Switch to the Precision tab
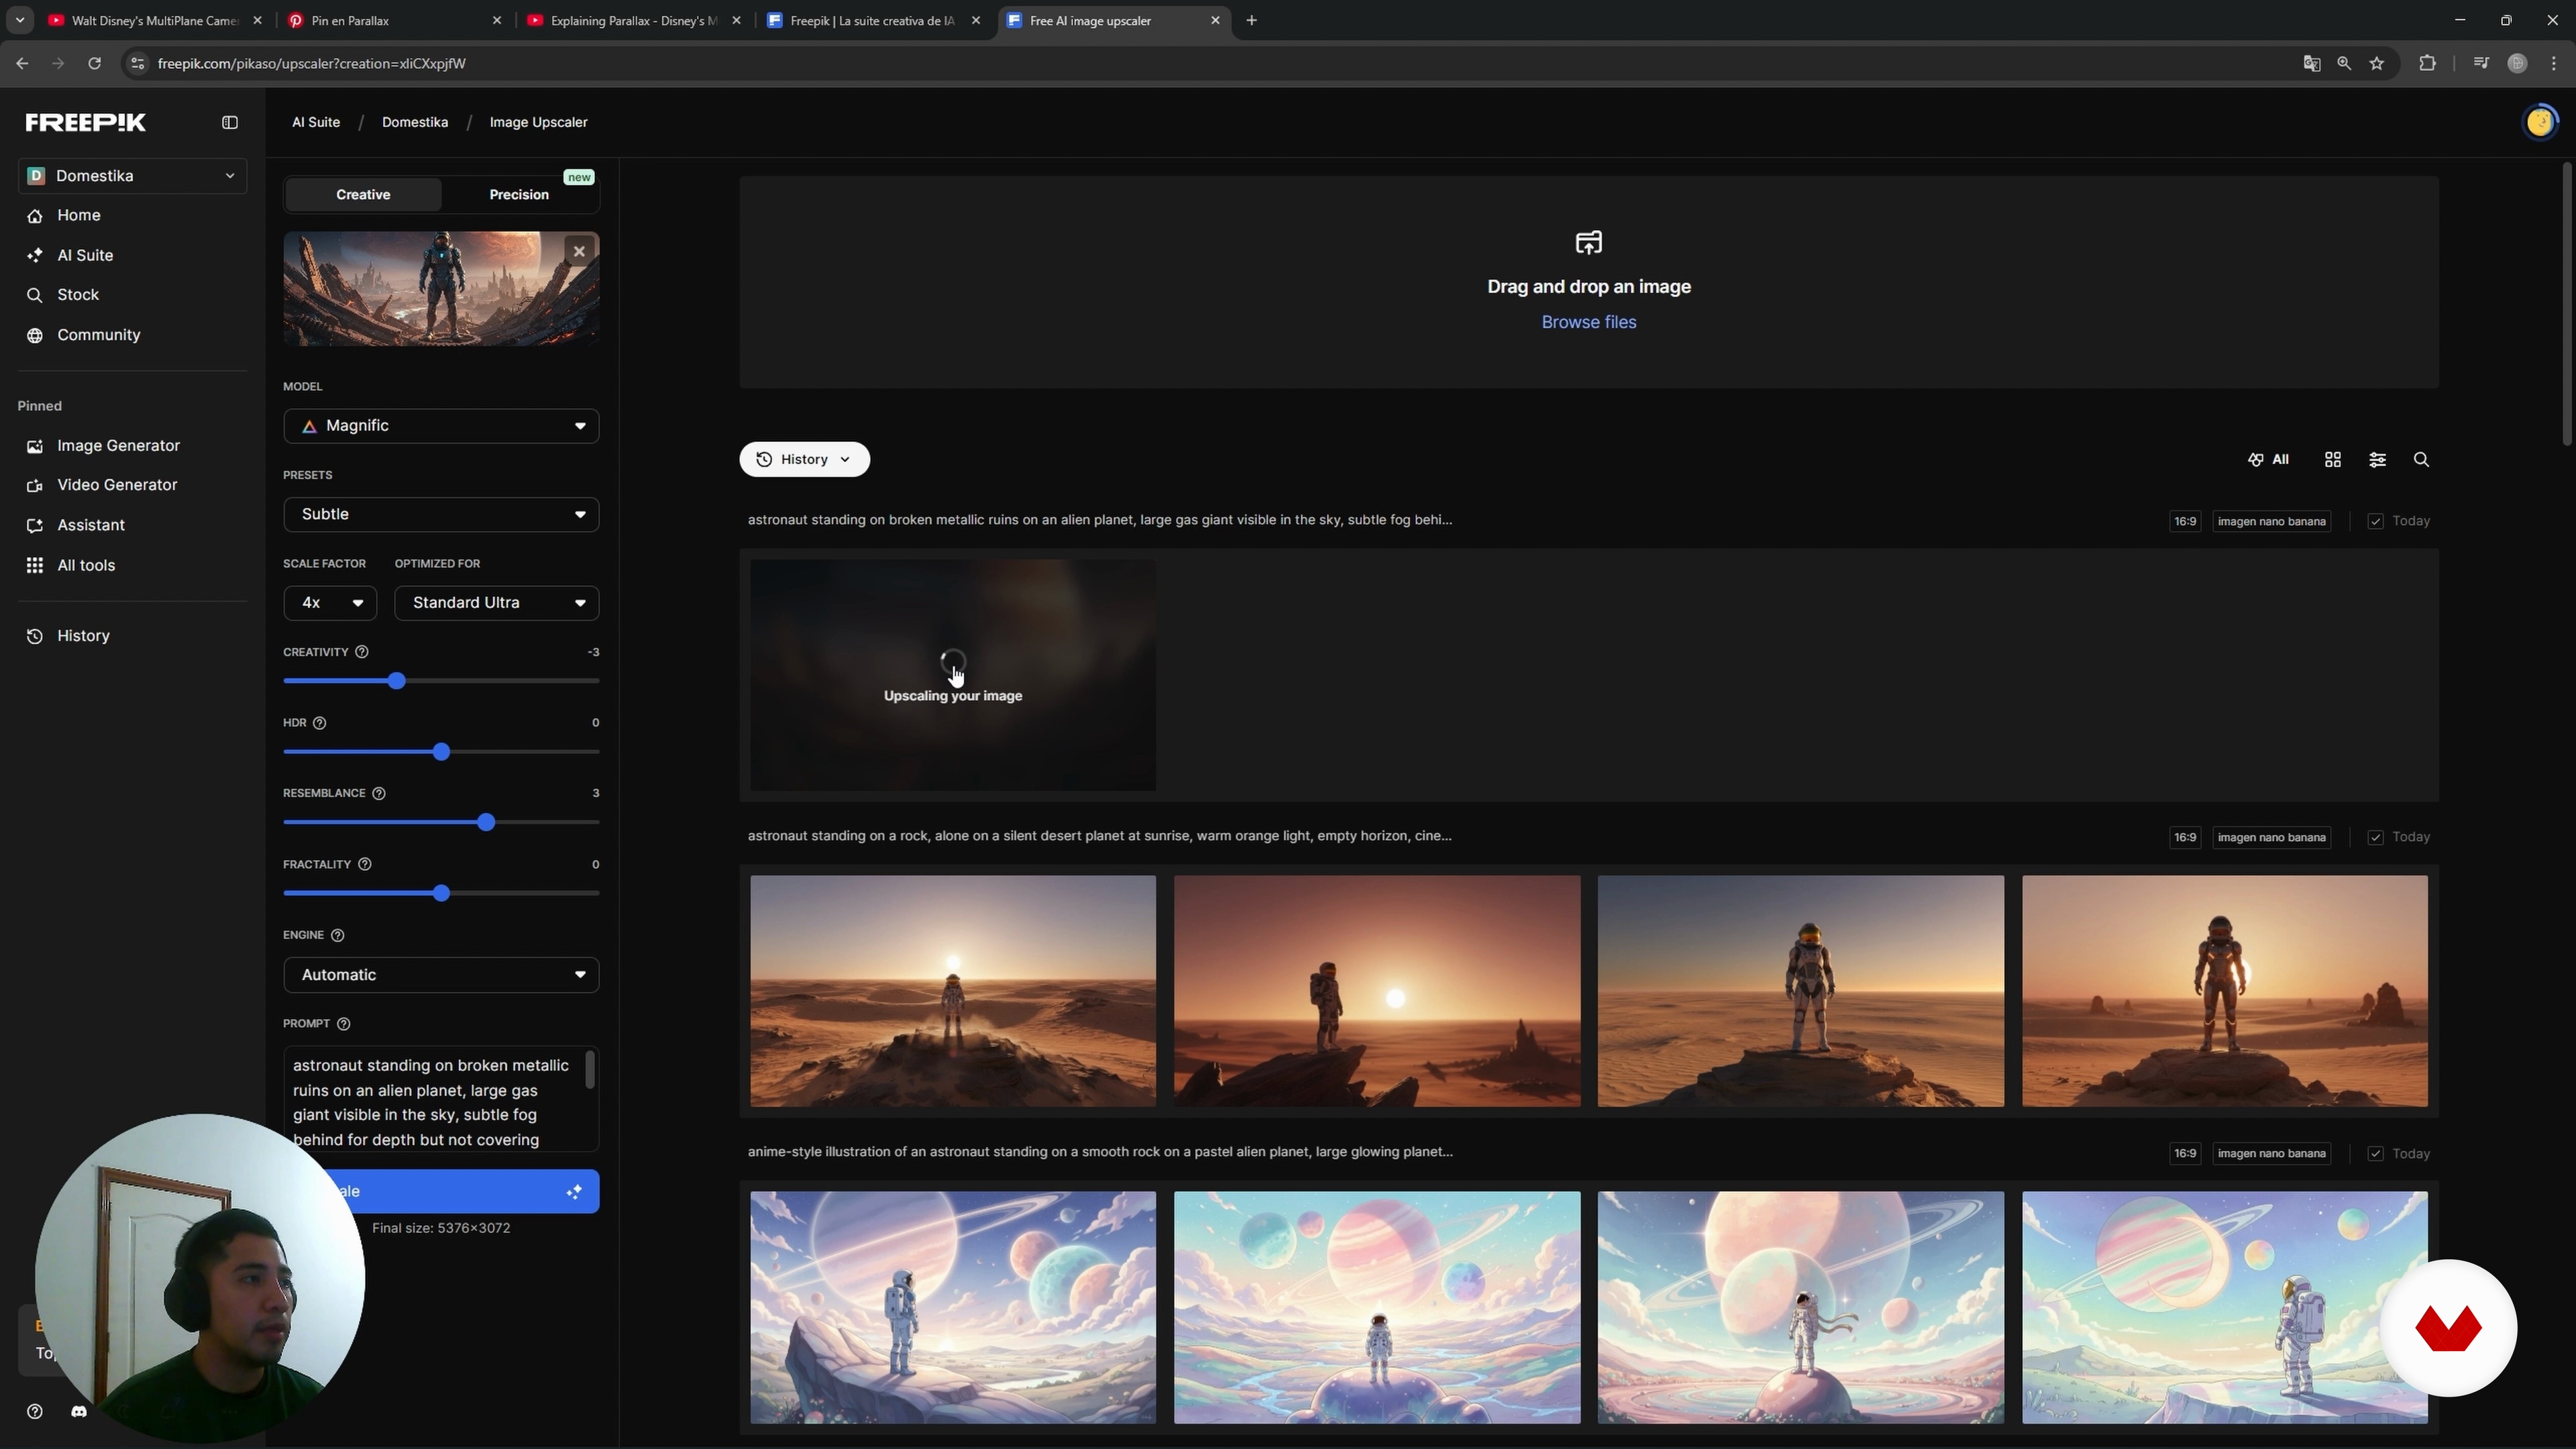The image size is (2576, 1449). click(x=519, y=194)
